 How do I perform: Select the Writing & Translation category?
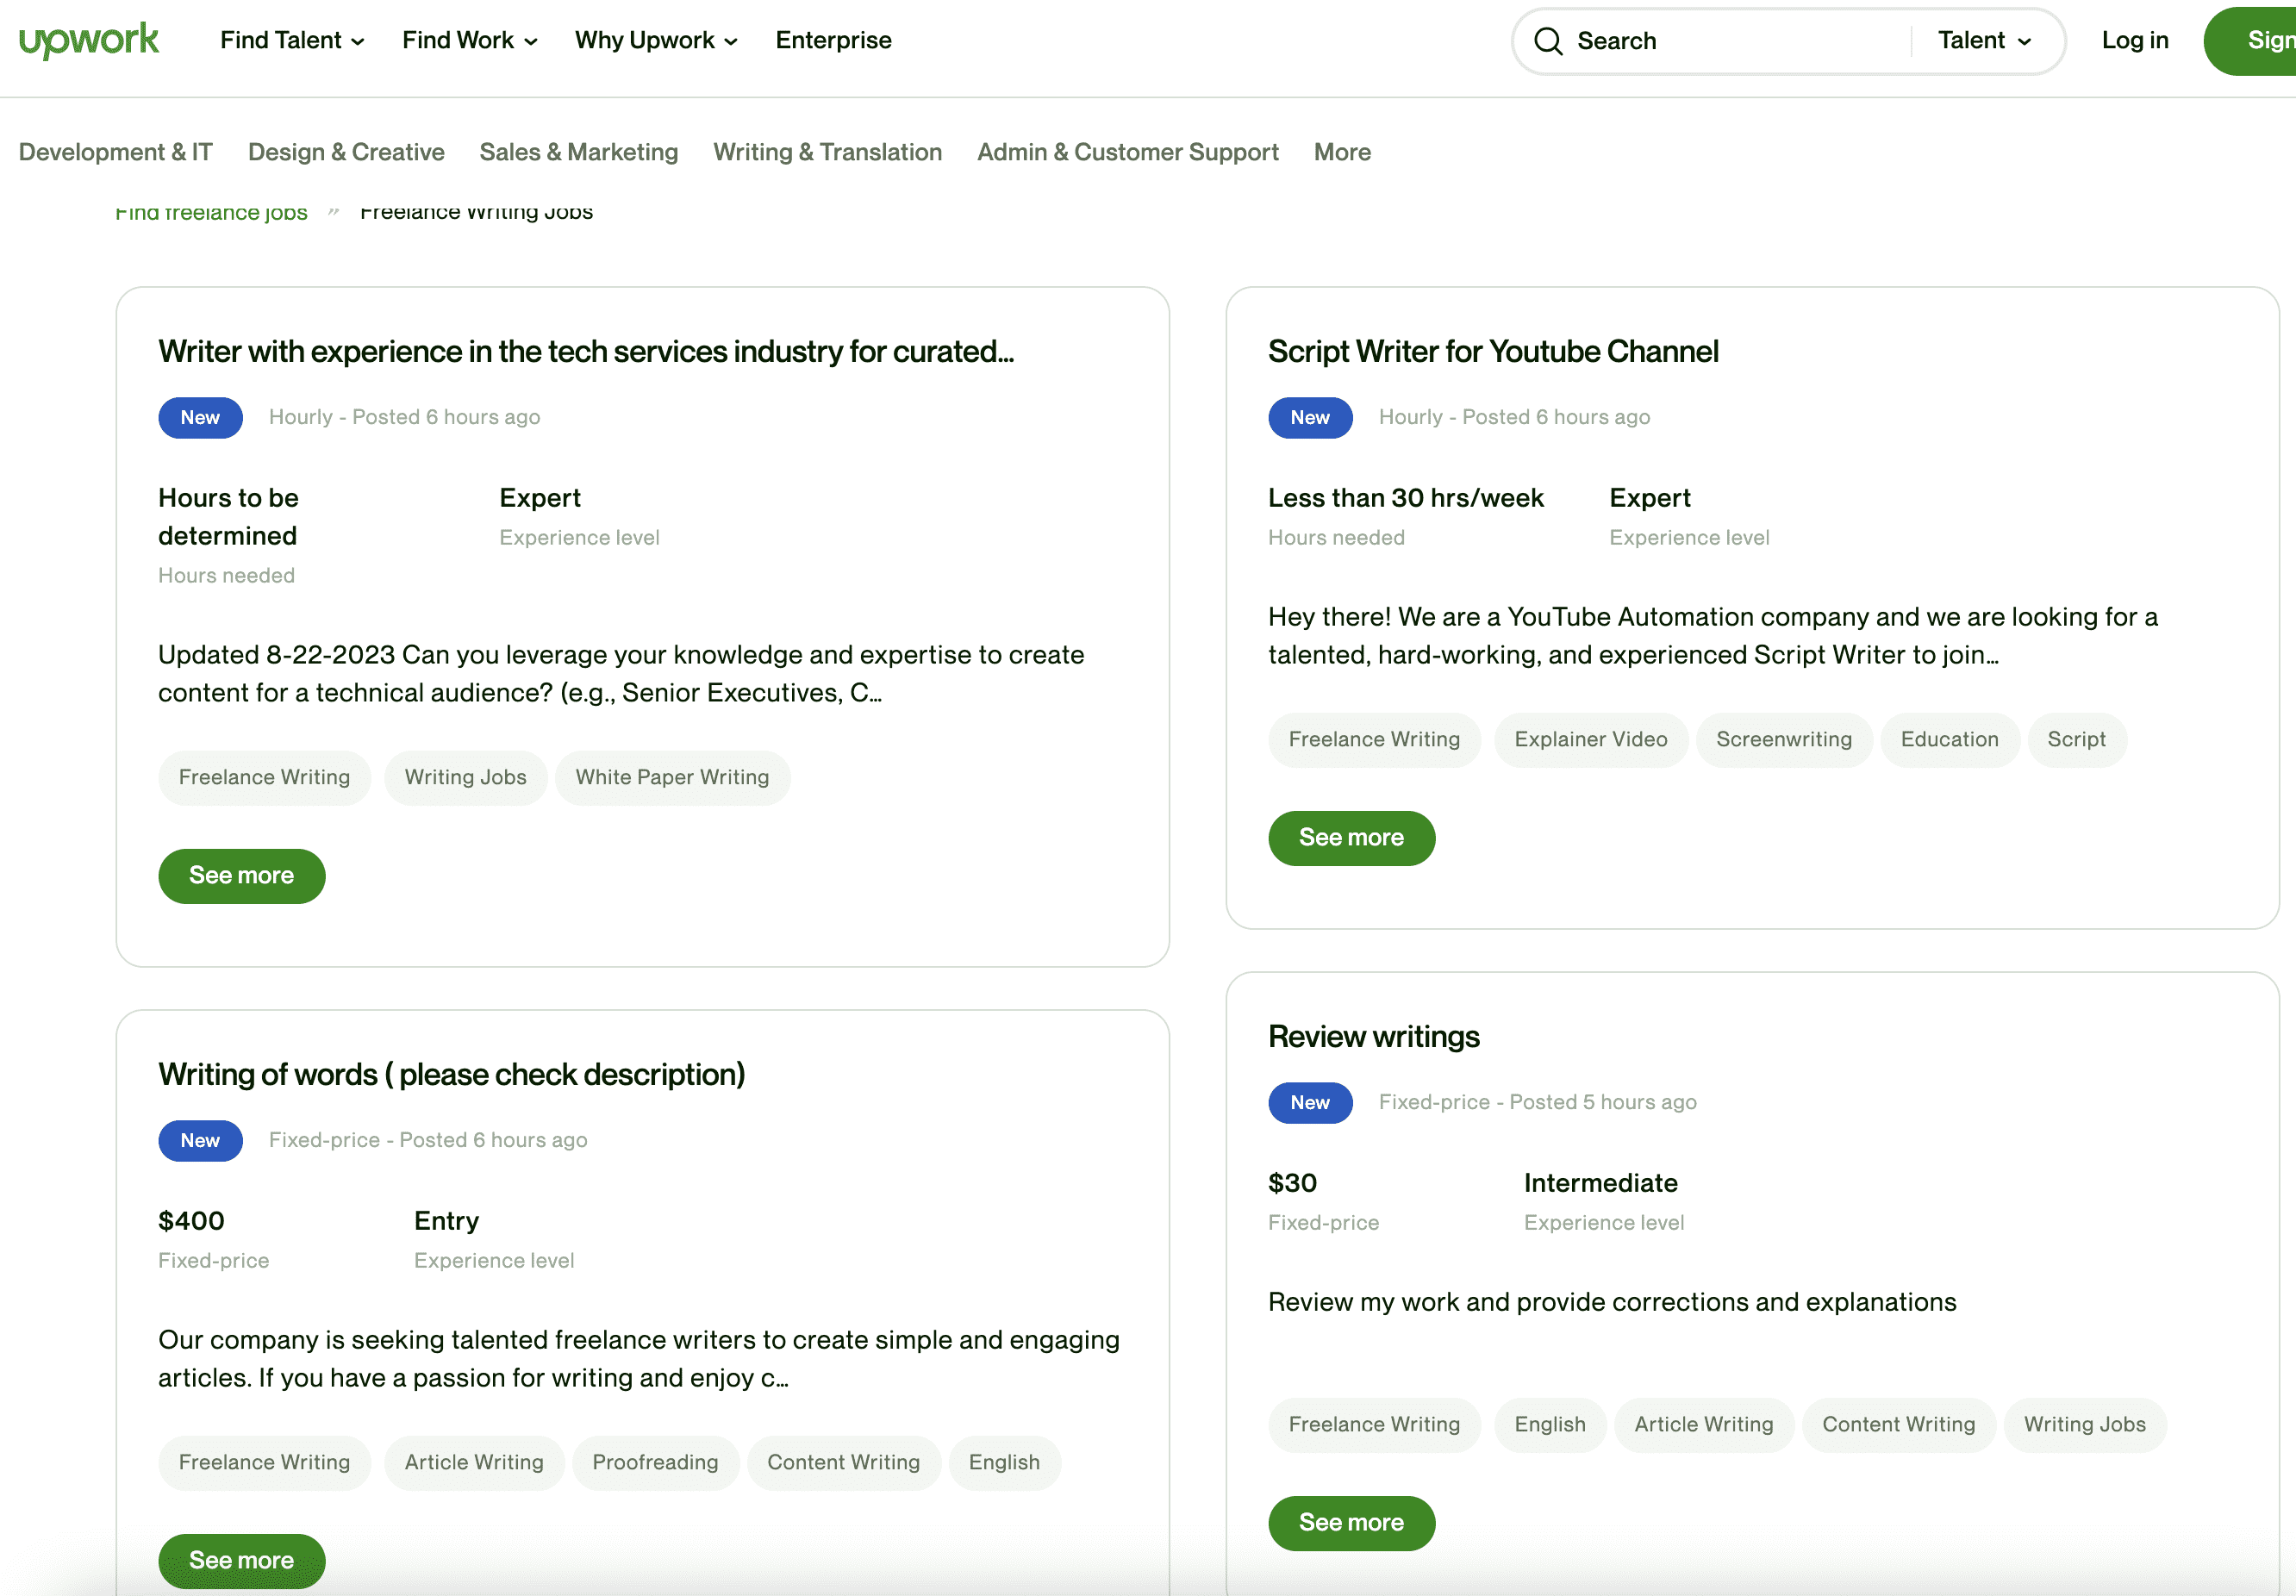click(827, 152)
